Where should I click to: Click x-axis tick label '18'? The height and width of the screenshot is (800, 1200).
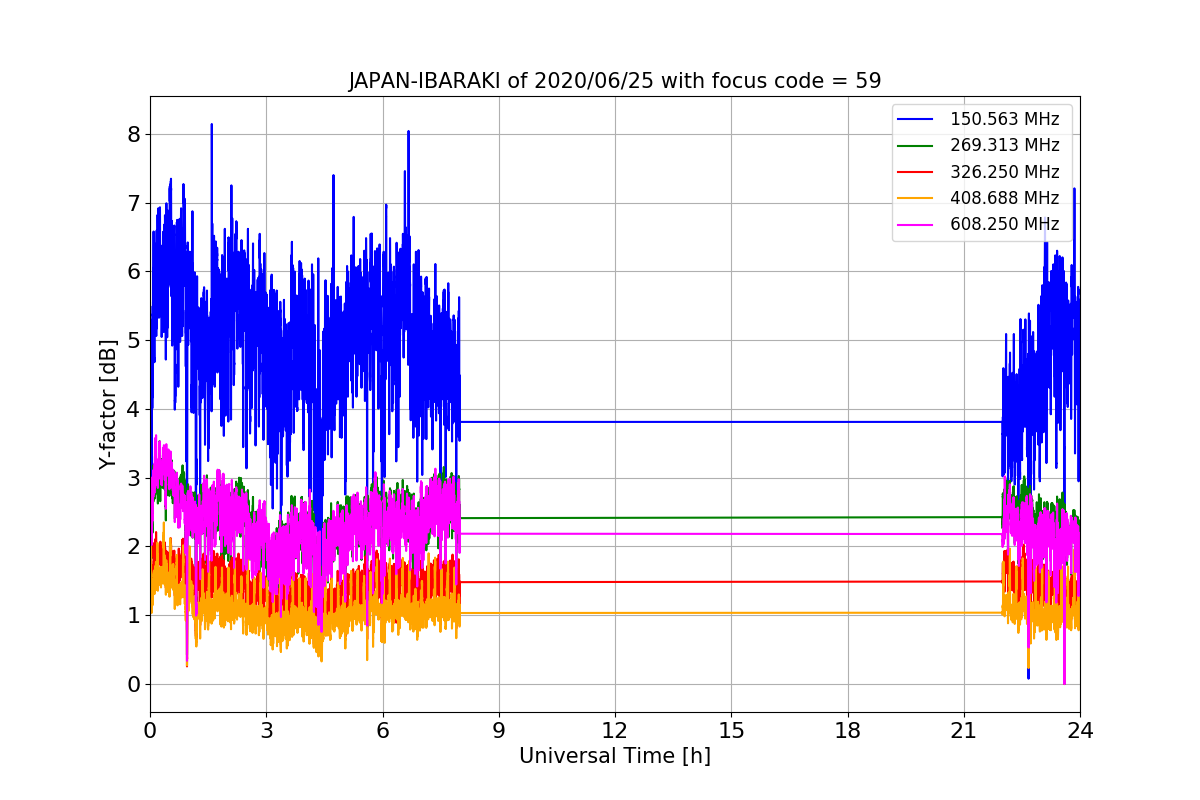pos(848,731)
